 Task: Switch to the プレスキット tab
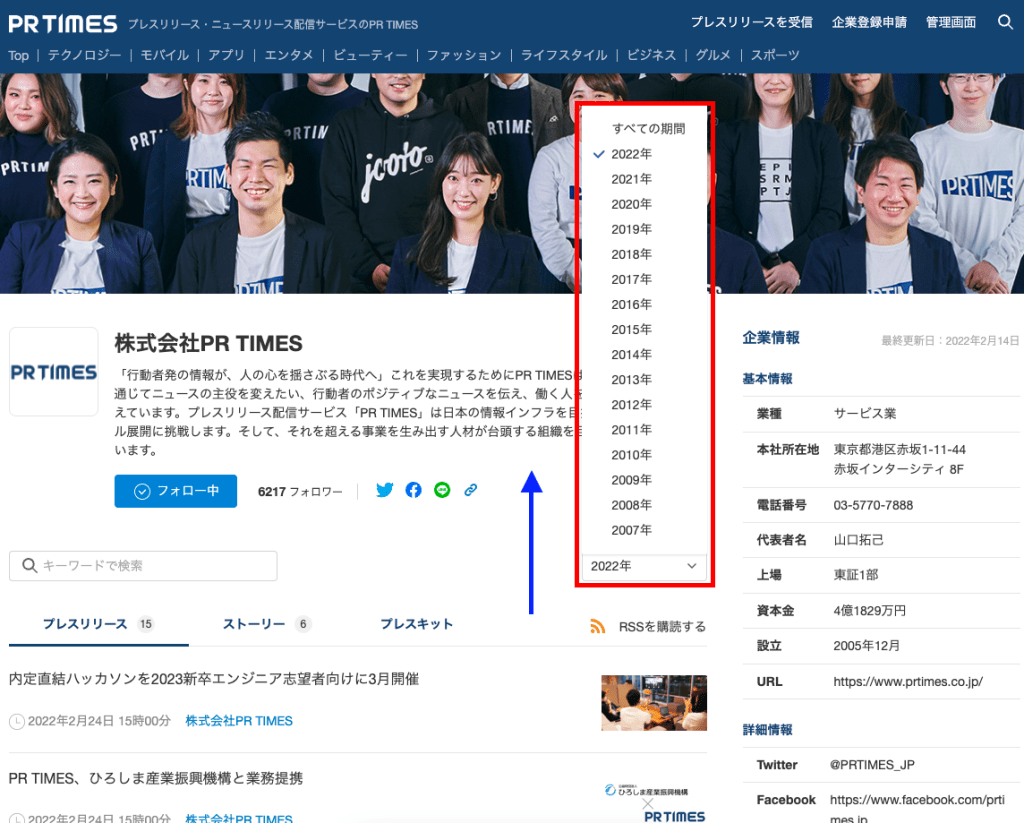417,624
